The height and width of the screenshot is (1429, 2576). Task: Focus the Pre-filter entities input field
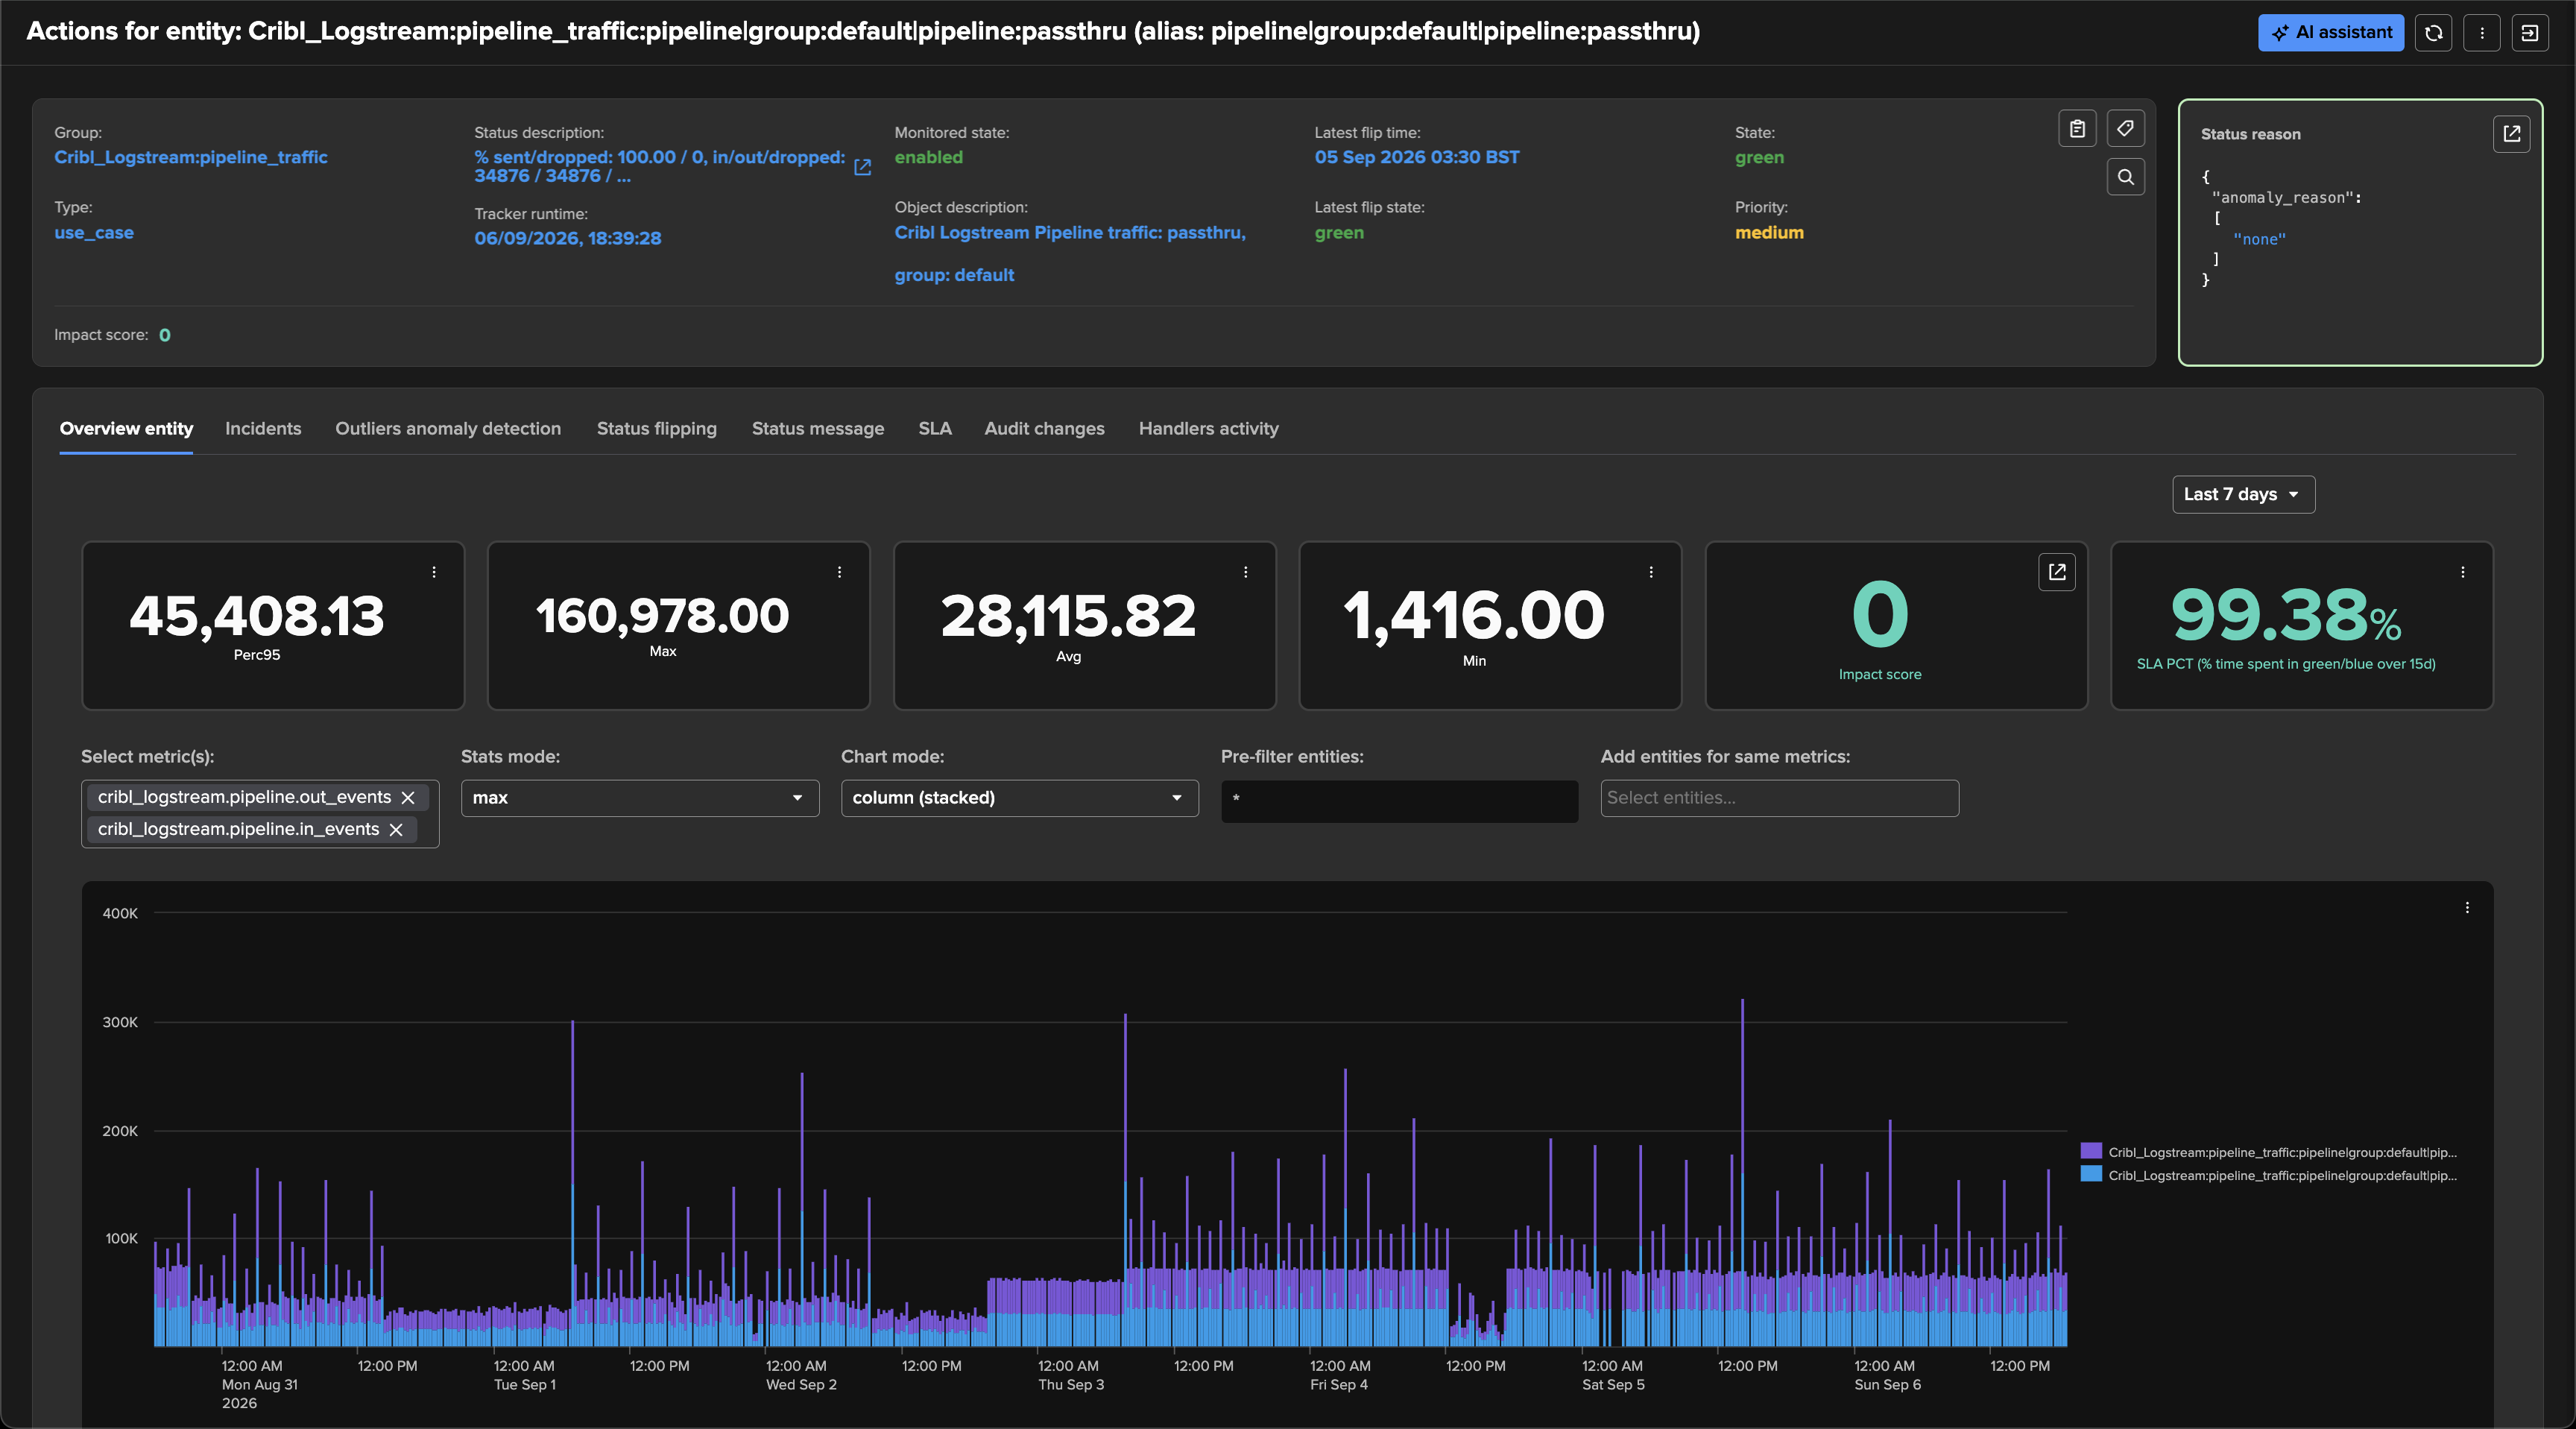(x=1399, y=801)
